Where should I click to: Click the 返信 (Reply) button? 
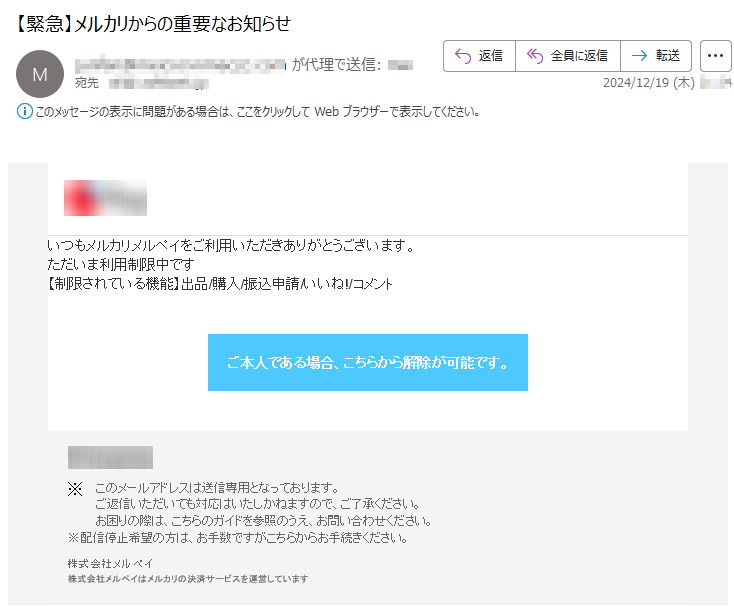coord(479,56)
